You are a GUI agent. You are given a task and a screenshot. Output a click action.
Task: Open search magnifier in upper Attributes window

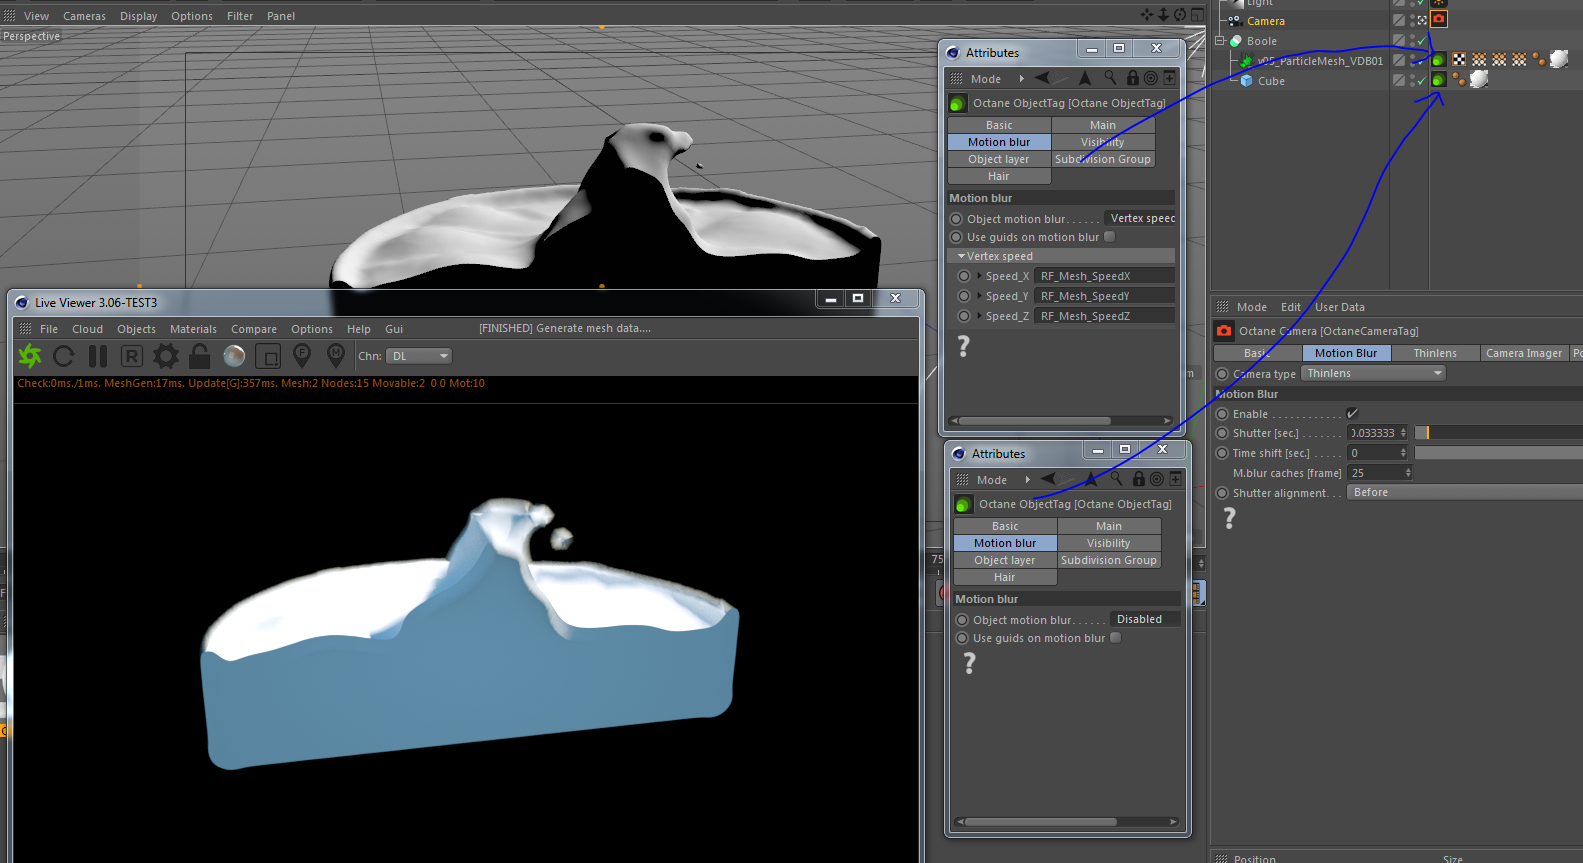[1110, 78]
